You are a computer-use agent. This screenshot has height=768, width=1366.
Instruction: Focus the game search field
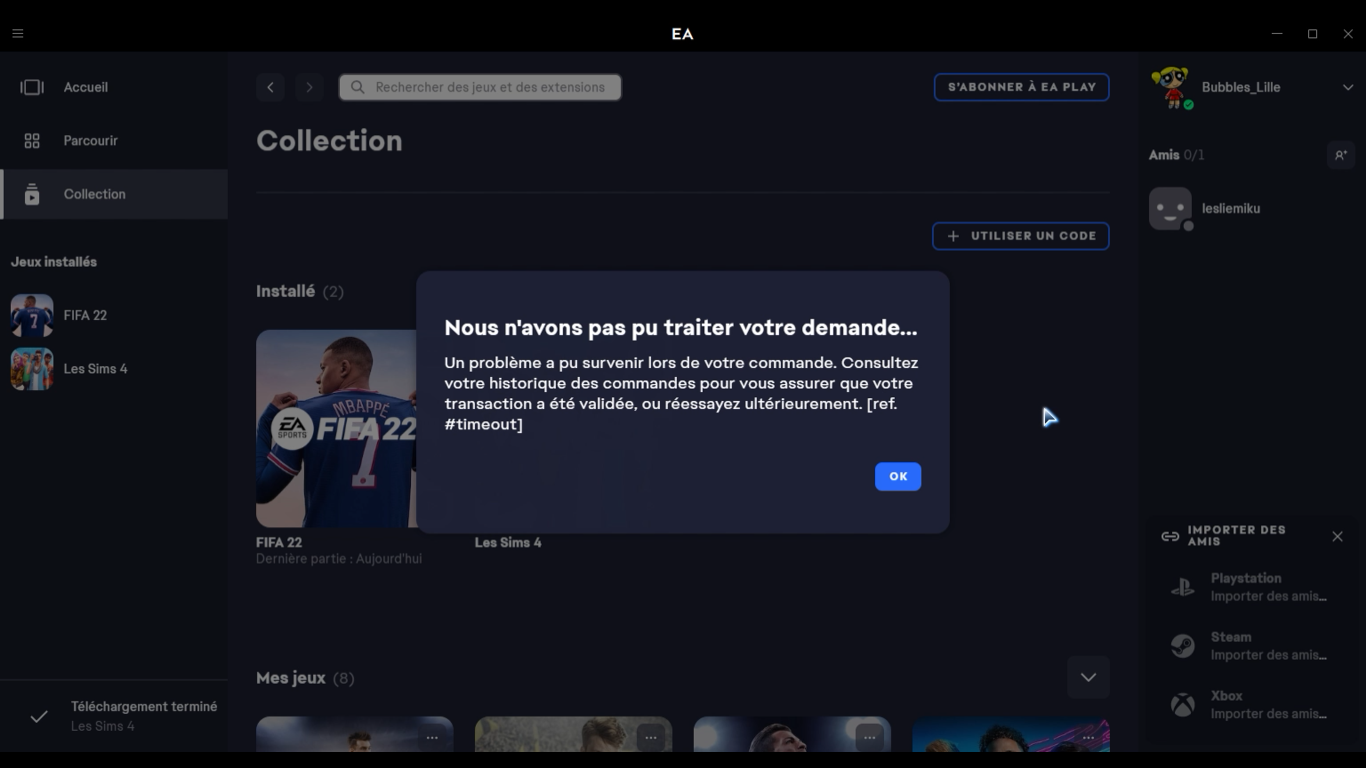pyautogui.click(x=480, y=88)
